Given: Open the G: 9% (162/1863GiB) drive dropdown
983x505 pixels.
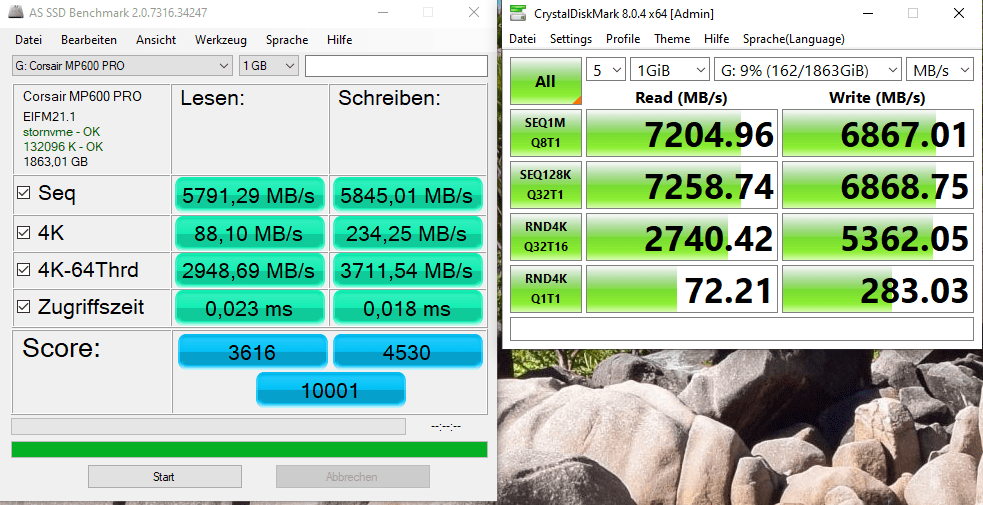Looking at the screenshot, I should [x=808, y=71].
